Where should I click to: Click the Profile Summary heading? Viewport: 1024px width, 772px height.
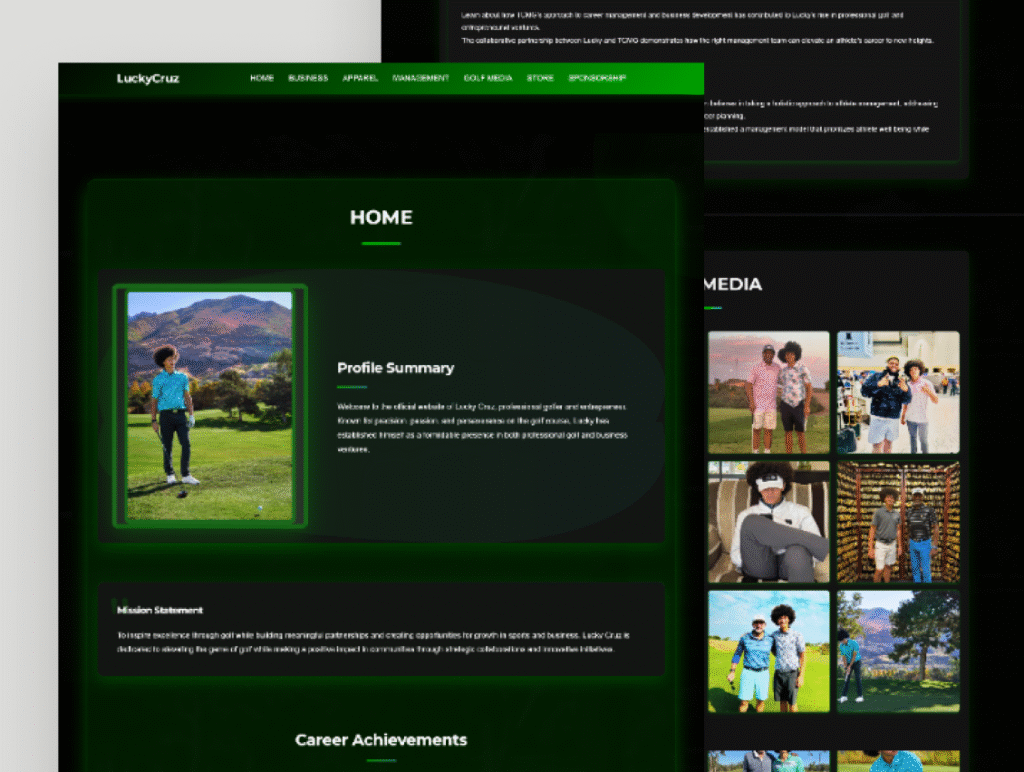click(x=395, y=368)
